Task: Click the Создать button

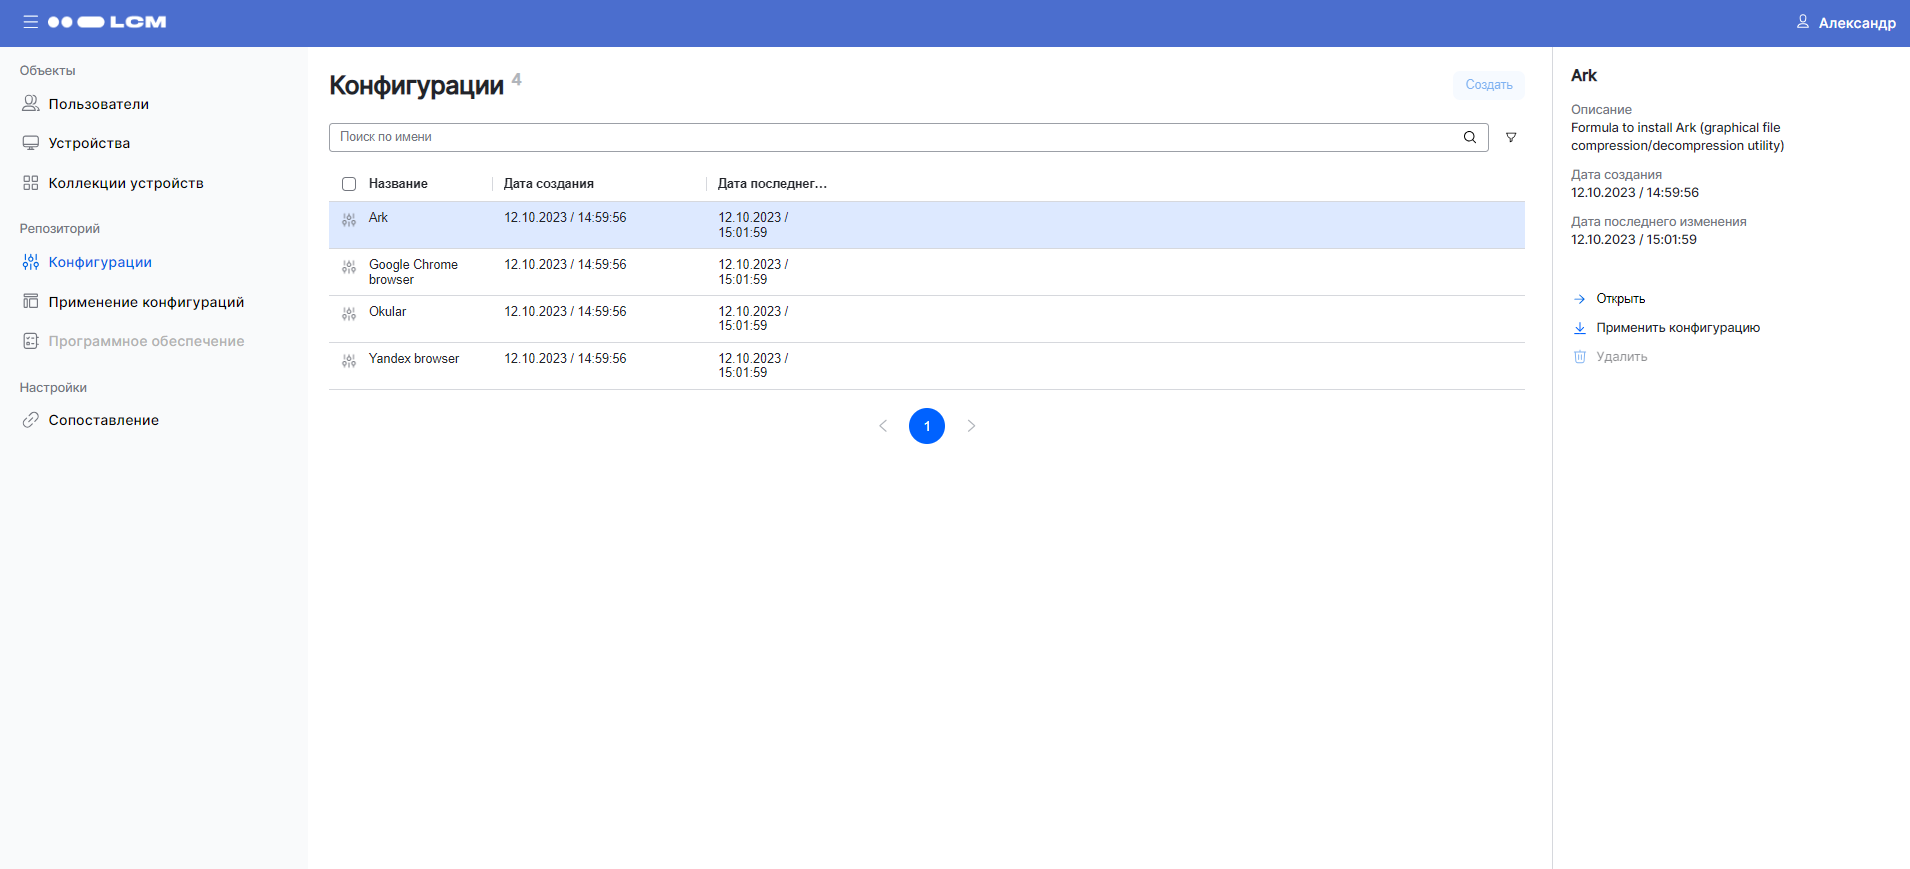Action: 1488,85
